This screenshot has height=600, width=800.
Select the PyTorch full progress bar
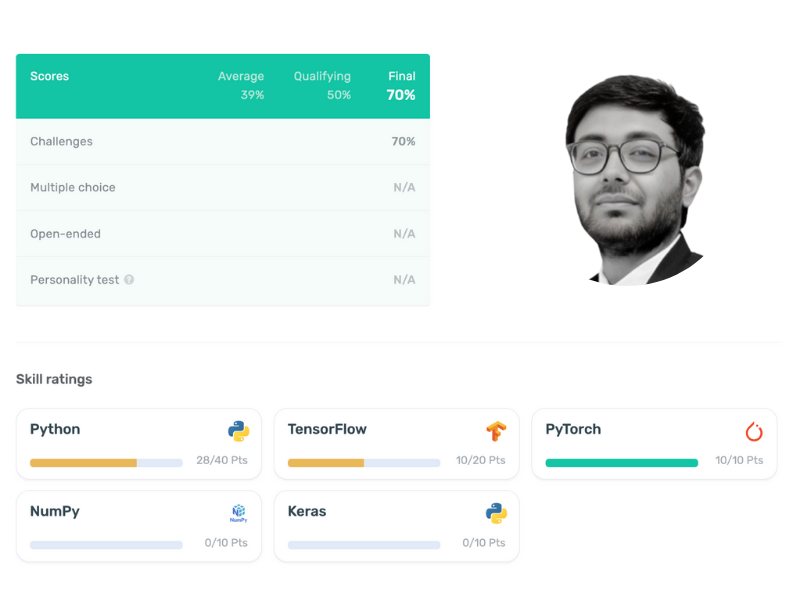tap(621, 463)
